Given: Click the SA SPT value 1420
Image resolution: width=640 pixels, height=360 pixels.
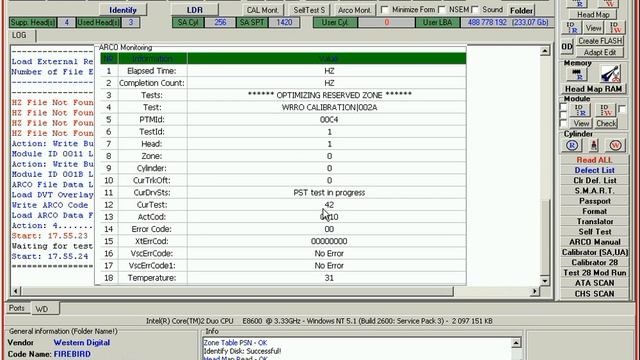Looking at the screenshot, I should 284,22.
